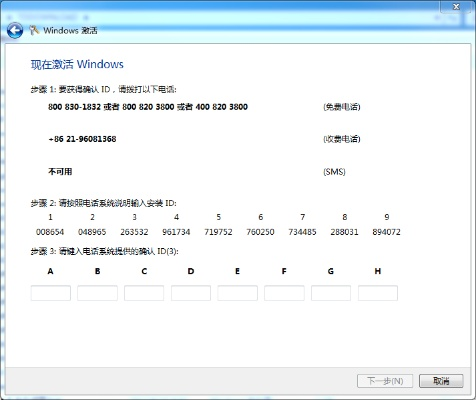The width and height of the screenshot is (476, 400).
Task: Go back with the blue arrow button
Action: coord(15,30)
